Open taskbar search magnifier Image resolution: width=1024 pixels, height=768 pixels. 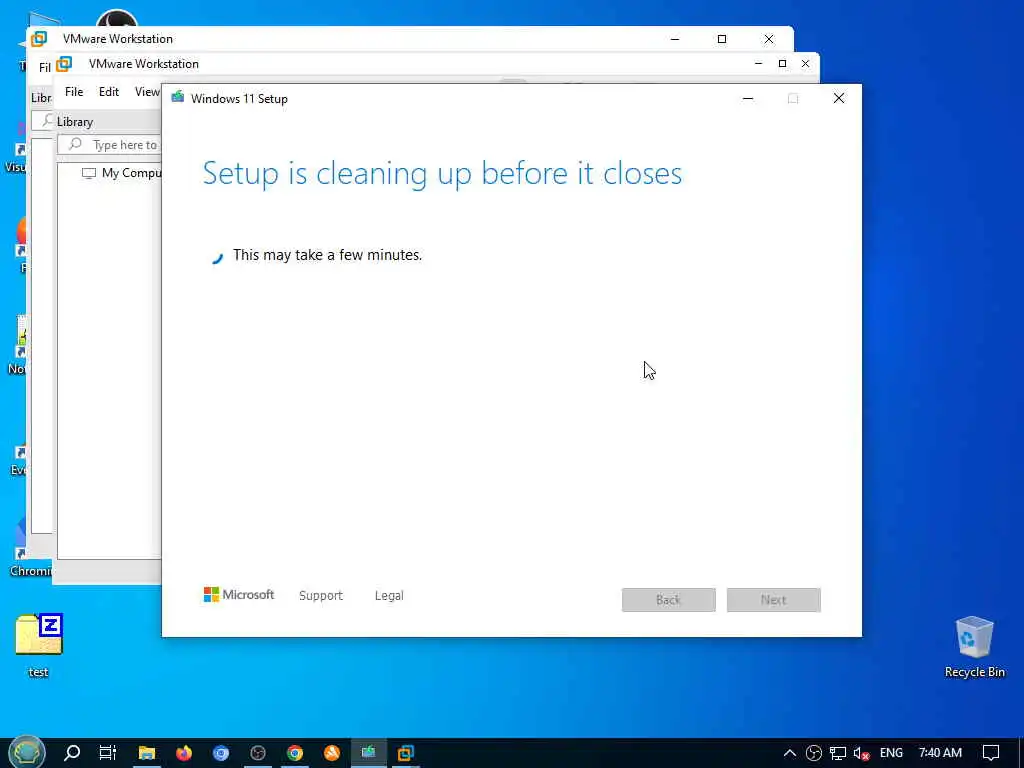[72, 753]
